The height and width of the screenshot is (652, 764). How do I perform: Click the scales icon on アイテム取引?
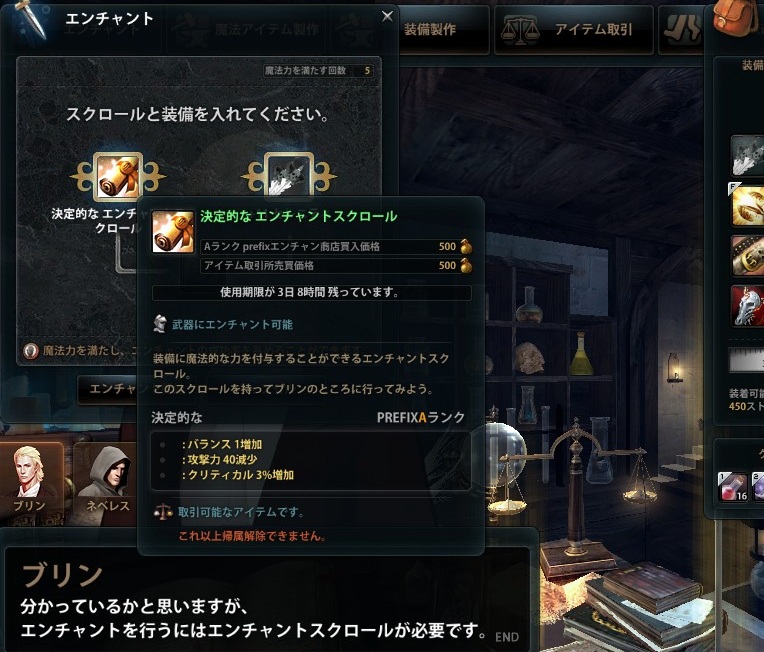[520, 30]
